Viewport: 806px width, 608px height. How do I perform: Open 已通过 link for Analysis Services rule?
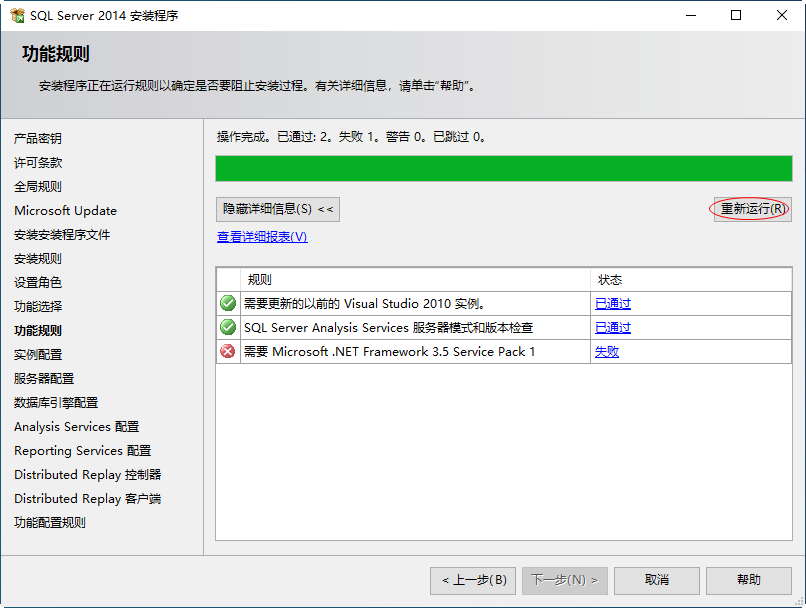(x=613, y=327)
